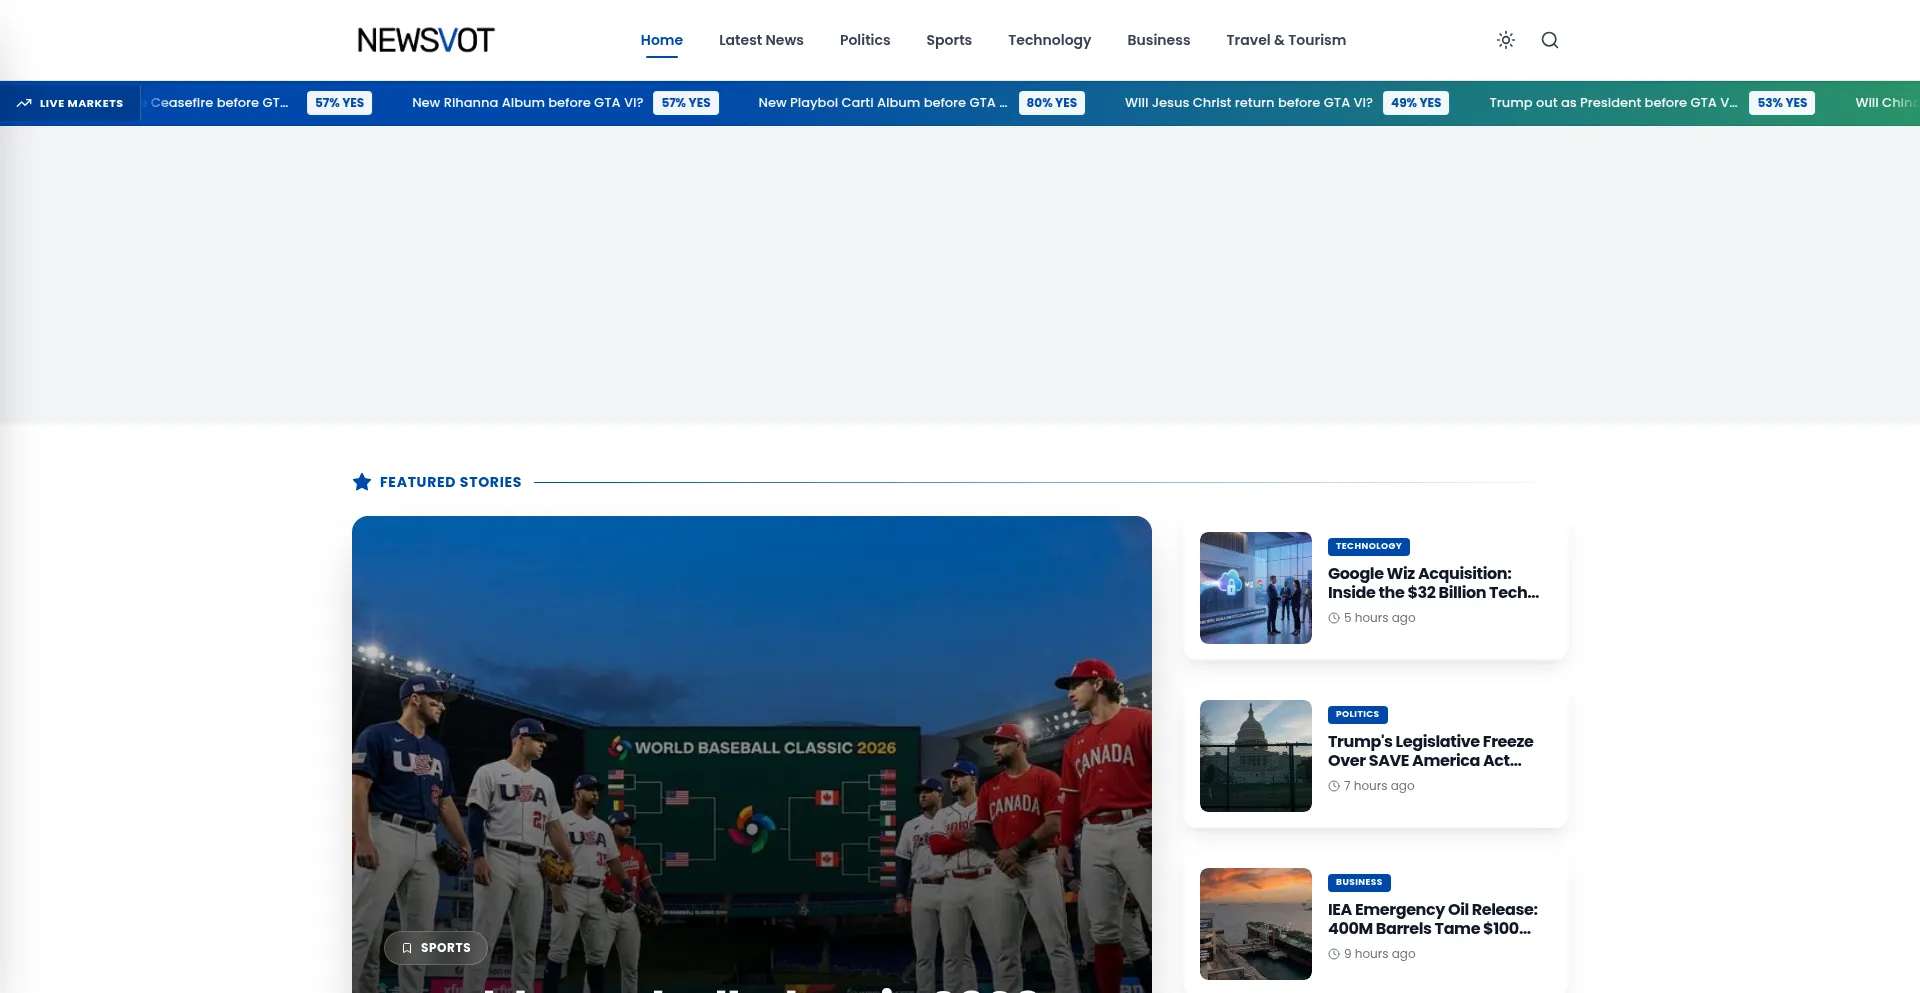Click the Featured Stories star icon
Screen dimensions: 1920x993
pos(362,482)
